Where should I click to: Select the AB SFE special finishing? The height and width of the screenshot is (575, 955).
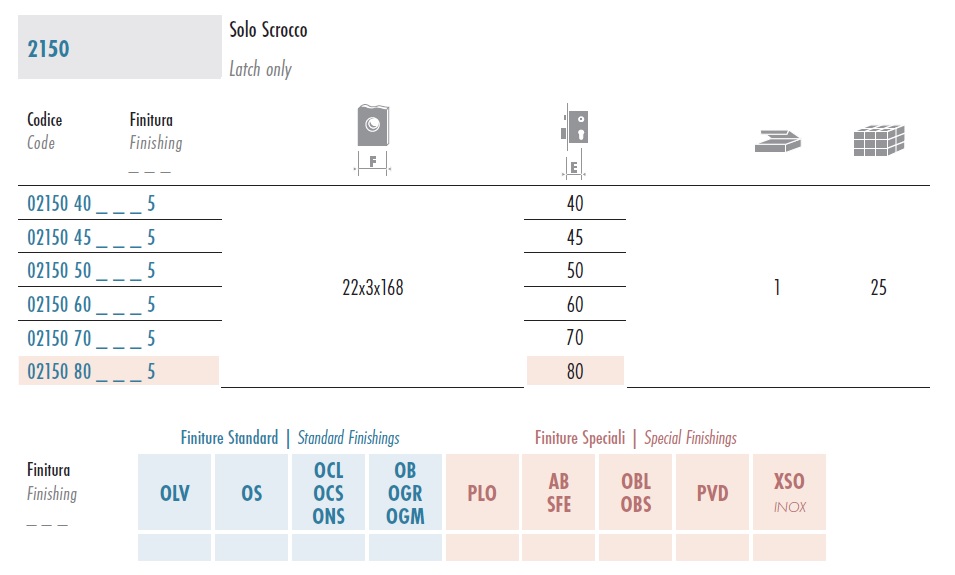click(559, 492)
